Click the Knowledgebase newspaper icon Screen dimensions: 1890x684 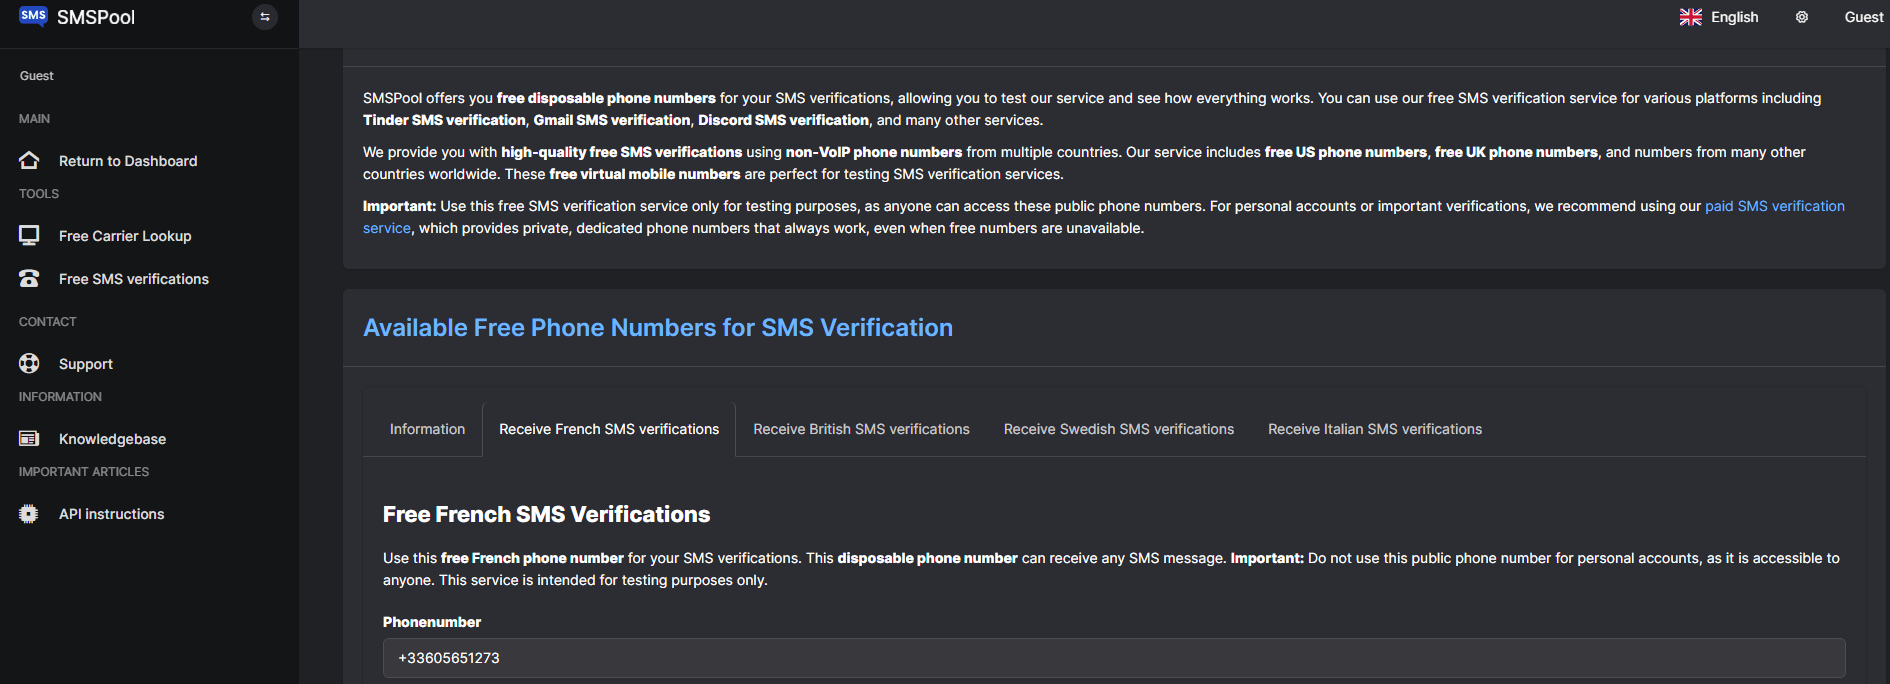click(29, 438)
